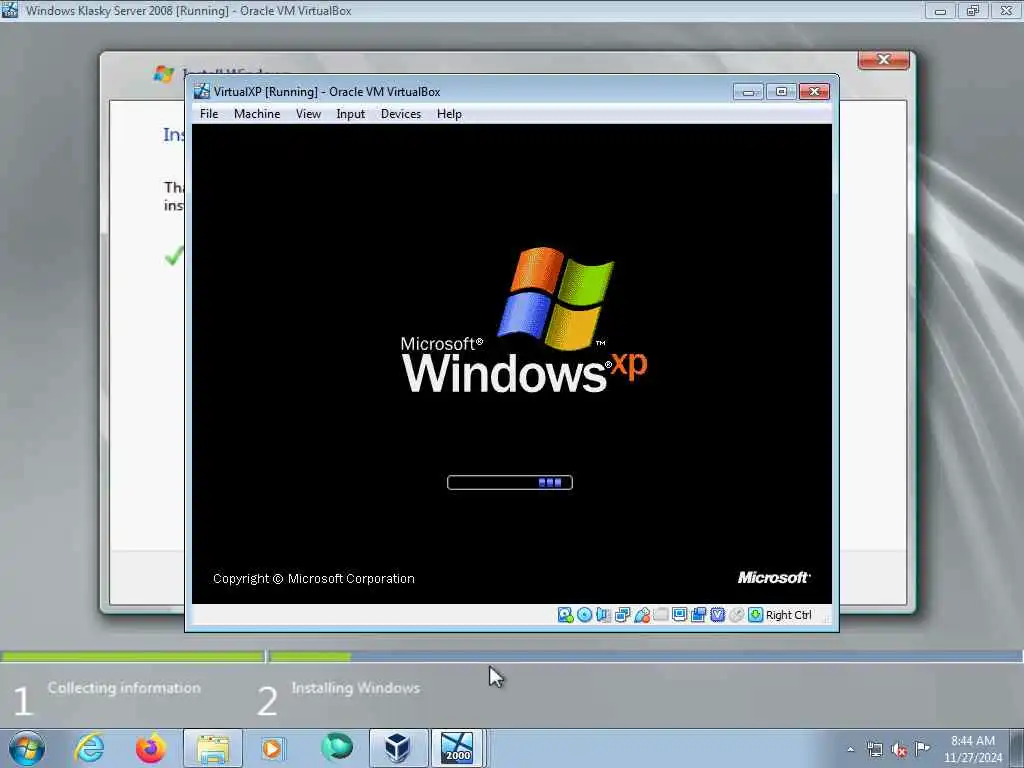
Task: Open Windows Explorer from the taskbar
Action: coord(213,748)
